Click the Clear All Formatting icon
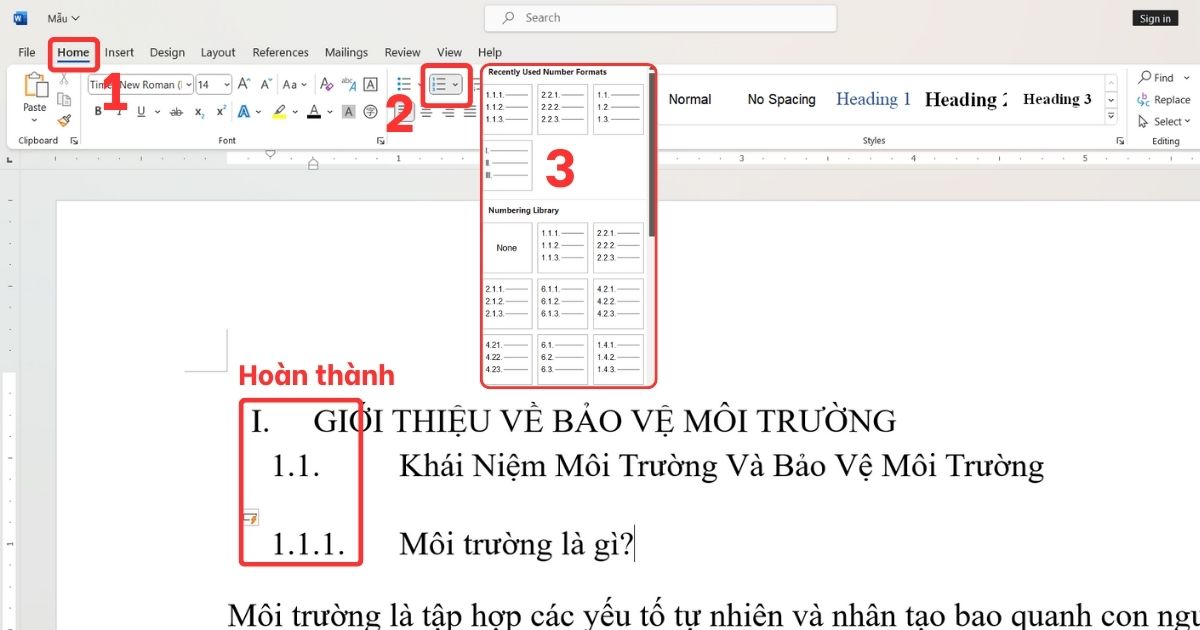The height and width of the screenshot is (630, 1200). 327,84
